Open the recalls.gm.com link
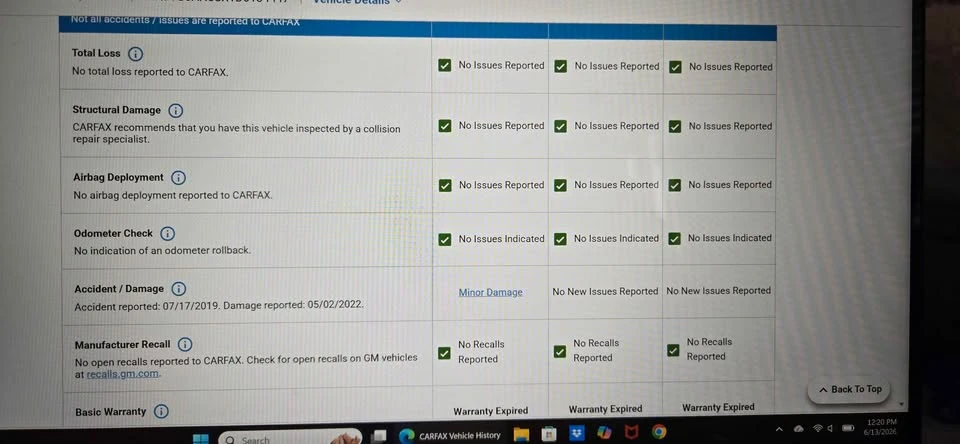The height and width of the screenshot is (444, 960). click(122, 374)
